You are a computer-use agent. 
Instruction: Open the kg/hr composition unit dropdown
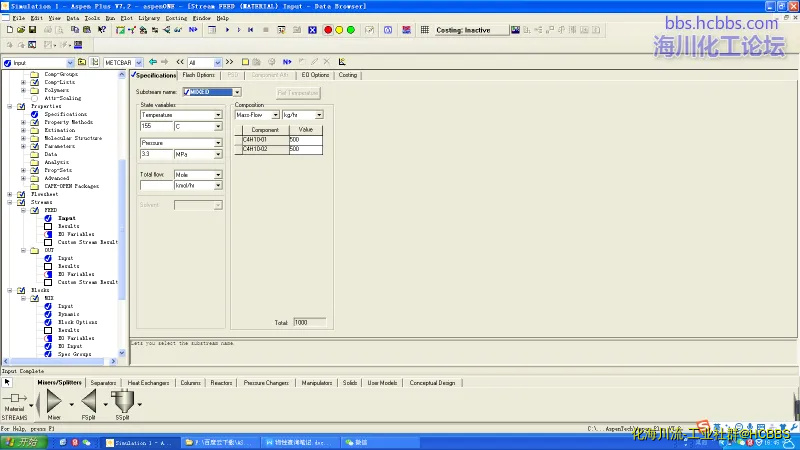tap(319, 115)
